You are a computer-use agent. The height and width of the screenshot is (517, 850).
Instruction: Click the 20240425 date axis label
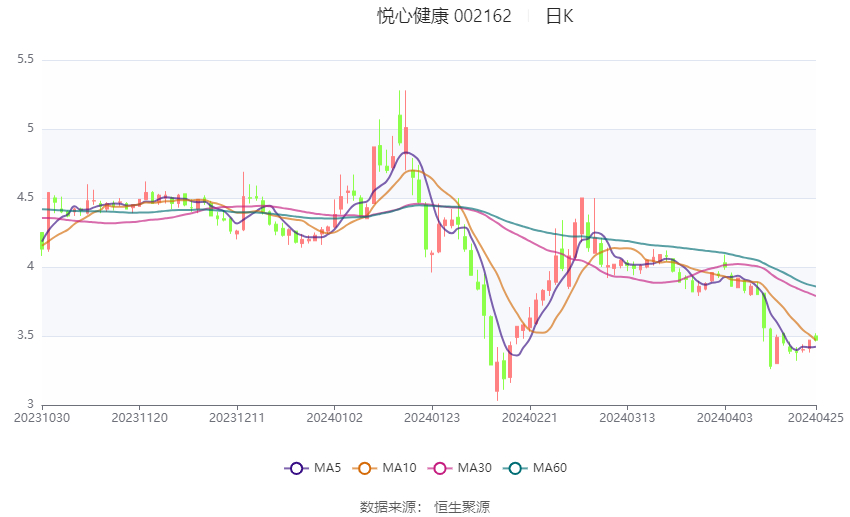816,418
